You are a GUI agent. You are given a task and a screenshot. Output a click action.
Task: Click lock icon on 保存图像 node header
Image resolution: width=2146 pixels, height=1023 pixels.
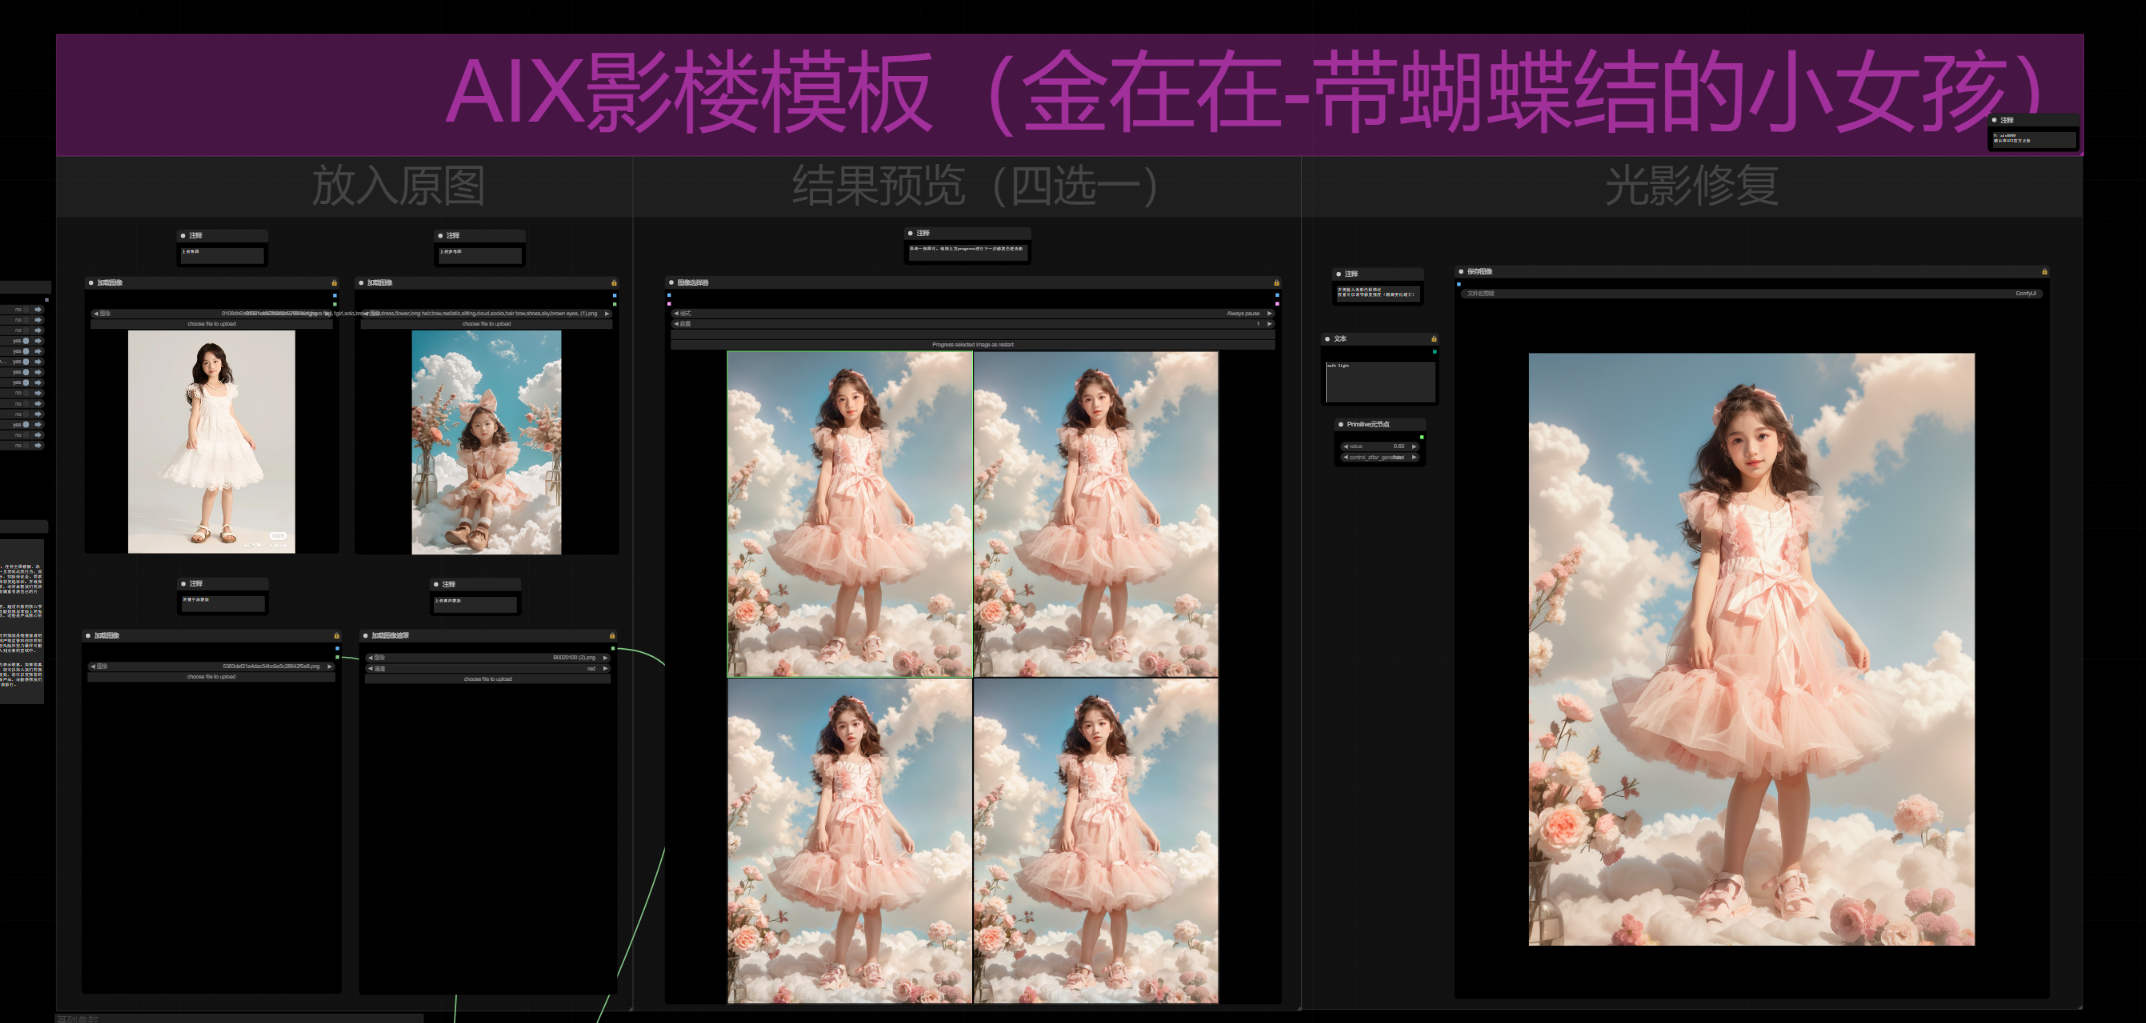click(x=2044, y=271)
